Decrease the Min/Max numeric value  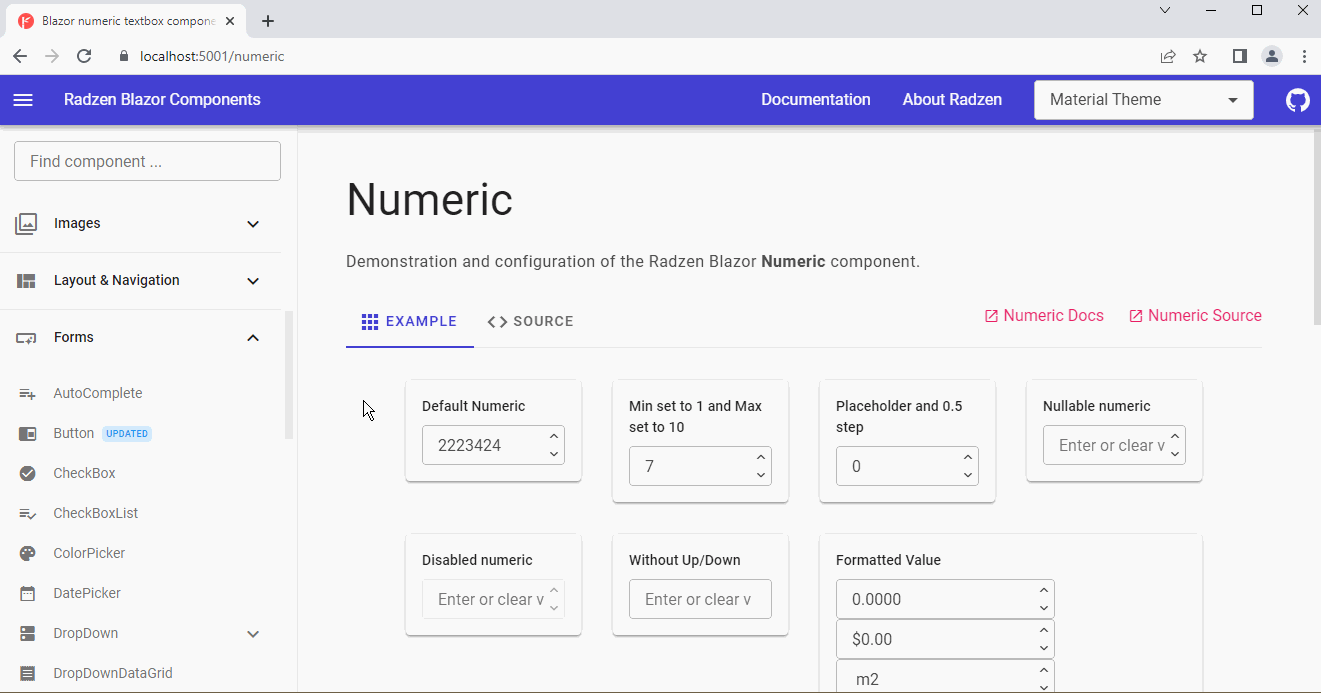point(761,475)
